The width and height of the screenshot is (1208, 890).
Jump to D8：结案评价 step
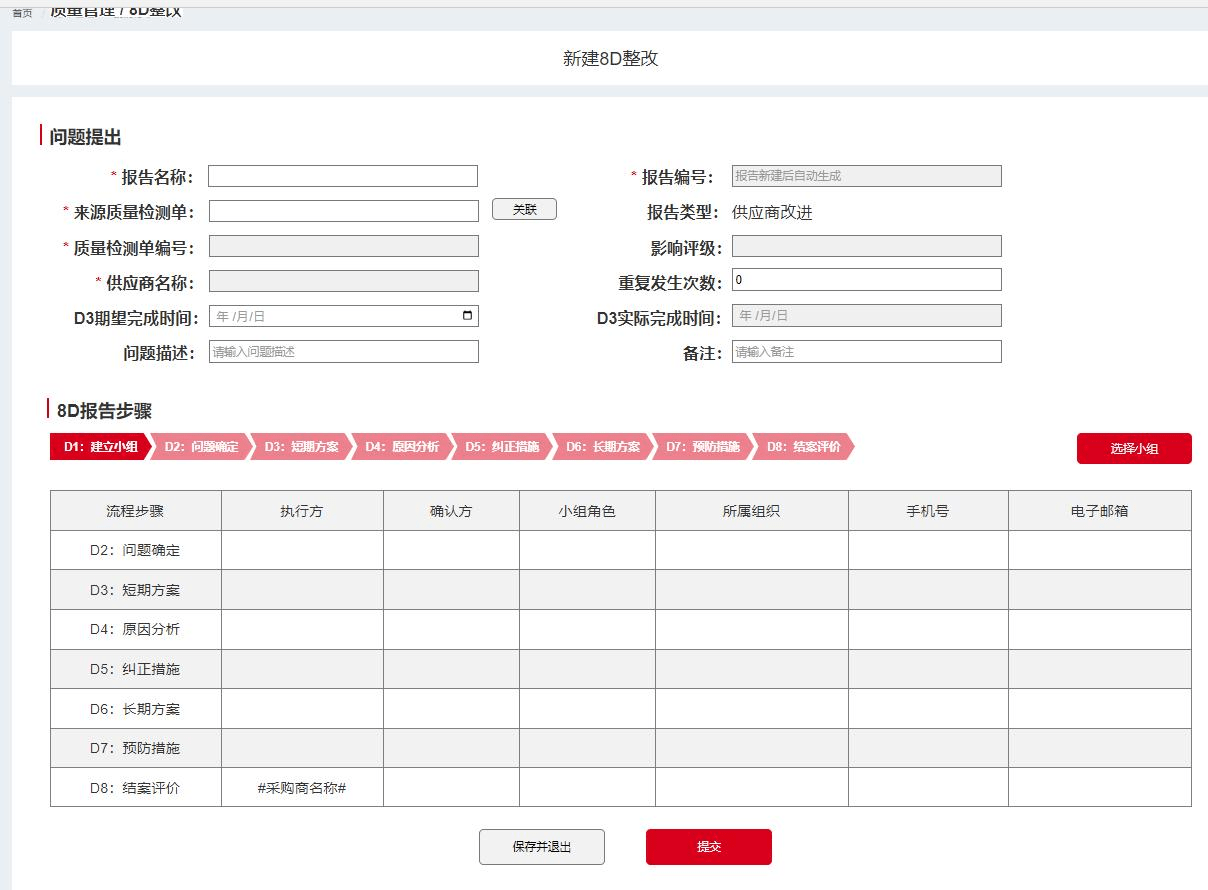(x=803, y=447)
